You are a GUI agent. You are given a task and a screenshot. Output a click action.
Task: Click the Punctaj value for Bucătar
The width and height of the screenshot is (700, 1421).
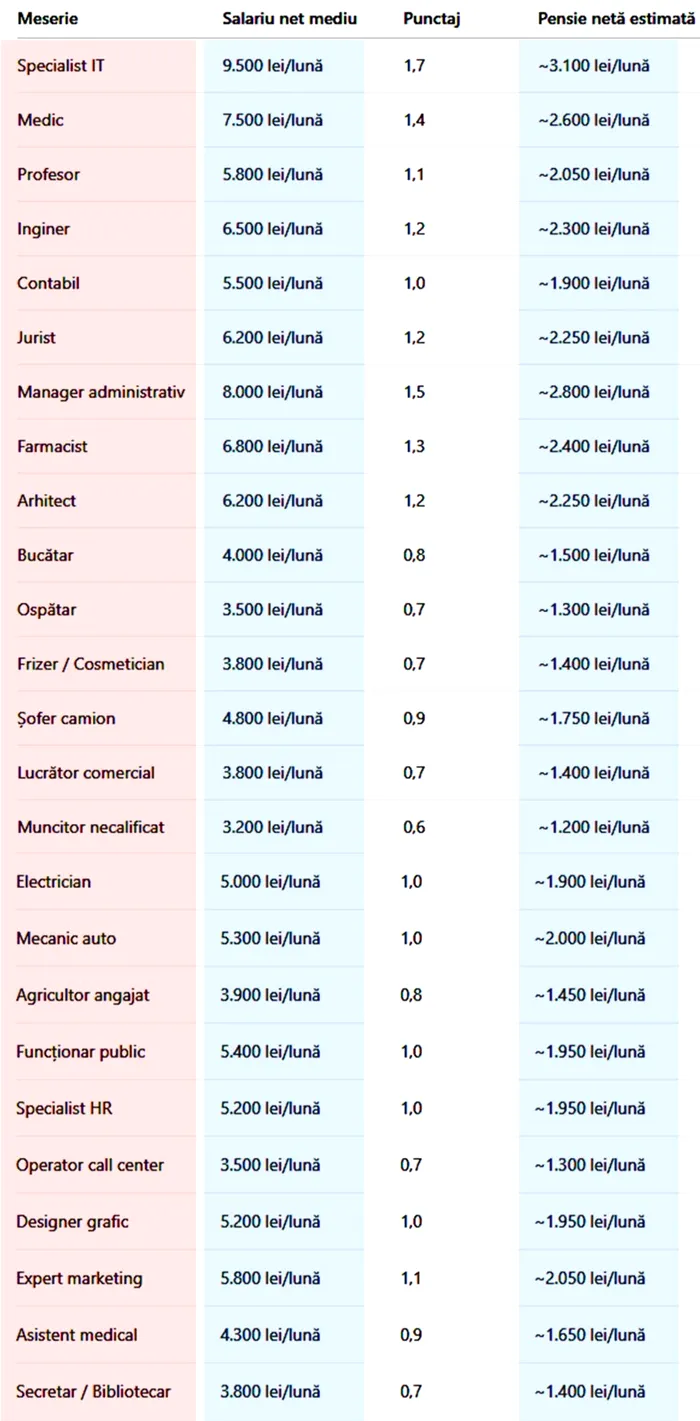click(414, 555)
